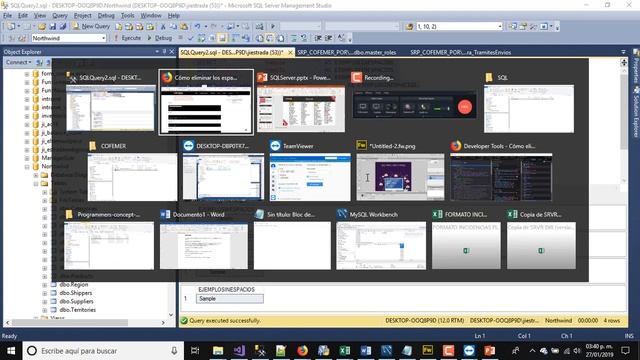Screen dimensions: 640x360
Task: Expand the dbo.Suppliers table node
Action: [44, 302]
